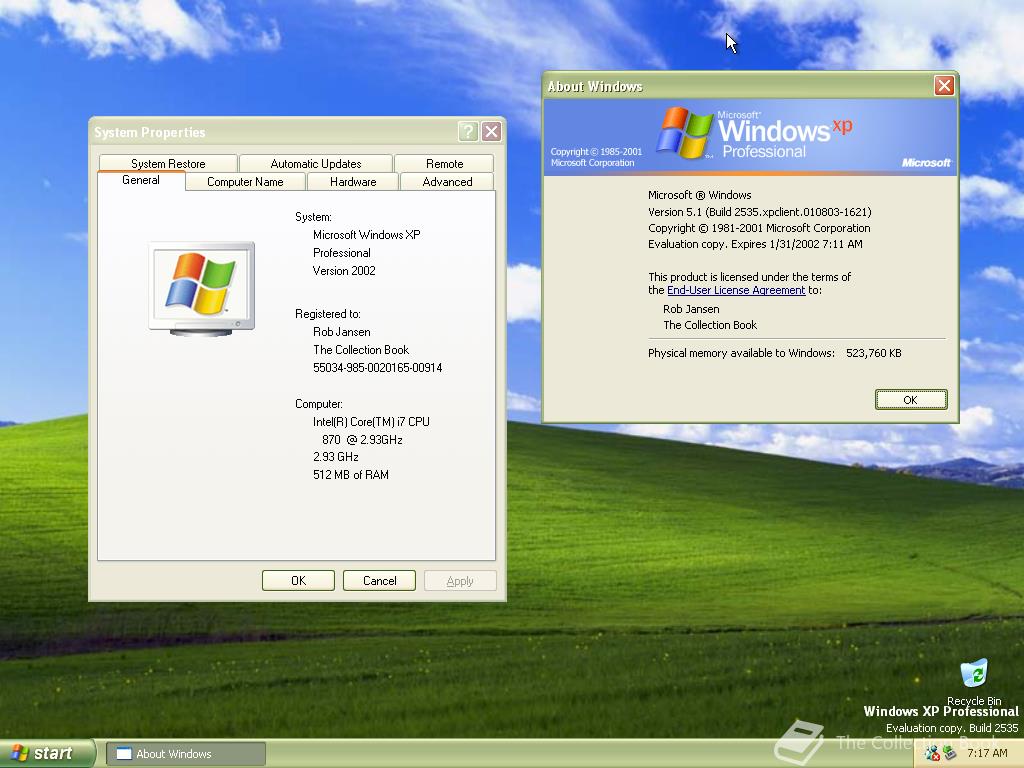The image size is (1024, 768).
Task: Click the Safely Remove Hardware tray icon
Action: 950,753
